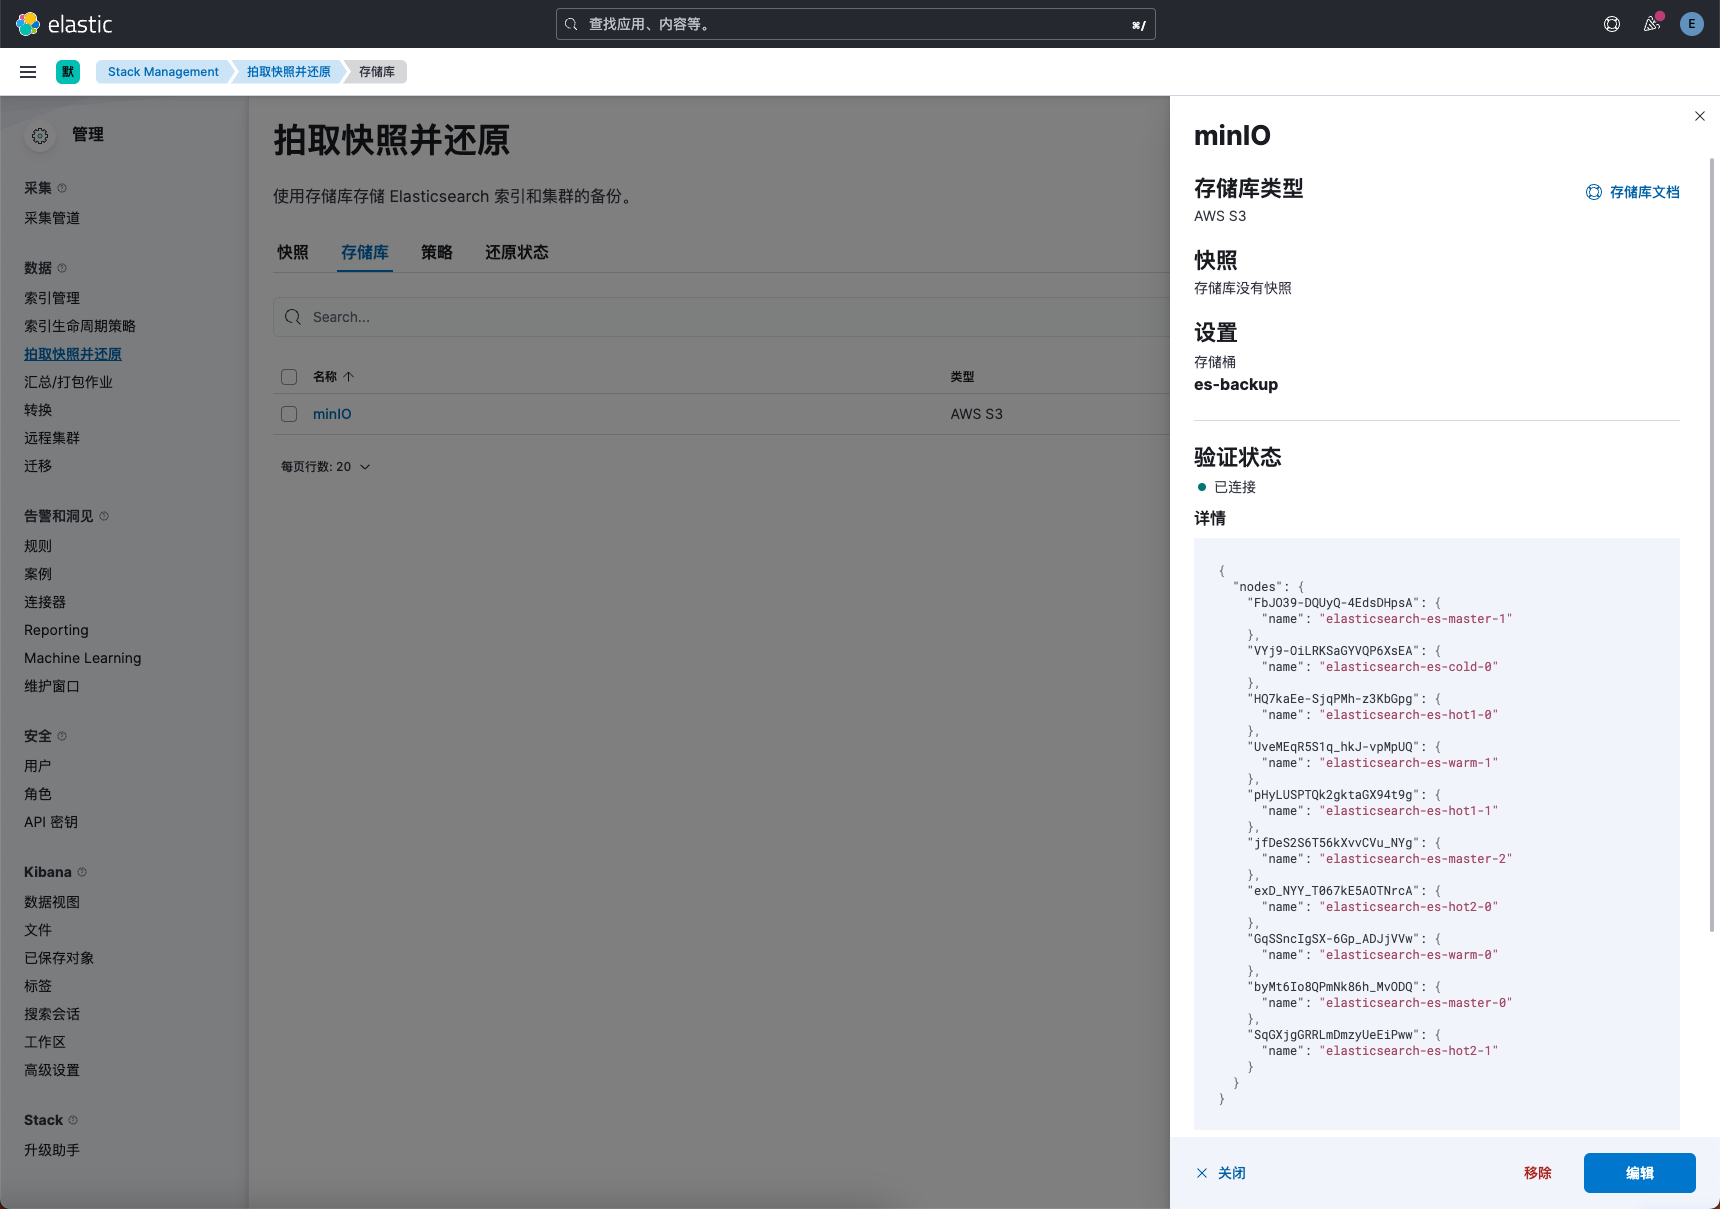Open Machine Learning in the sidebar

(83, 658)
